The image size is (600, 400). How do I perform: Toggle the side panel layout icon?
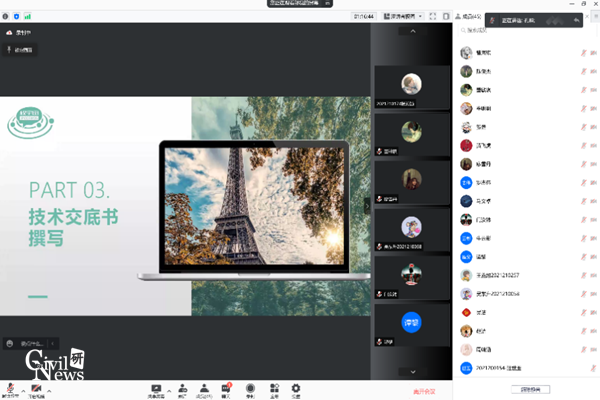tap(447, 16)
